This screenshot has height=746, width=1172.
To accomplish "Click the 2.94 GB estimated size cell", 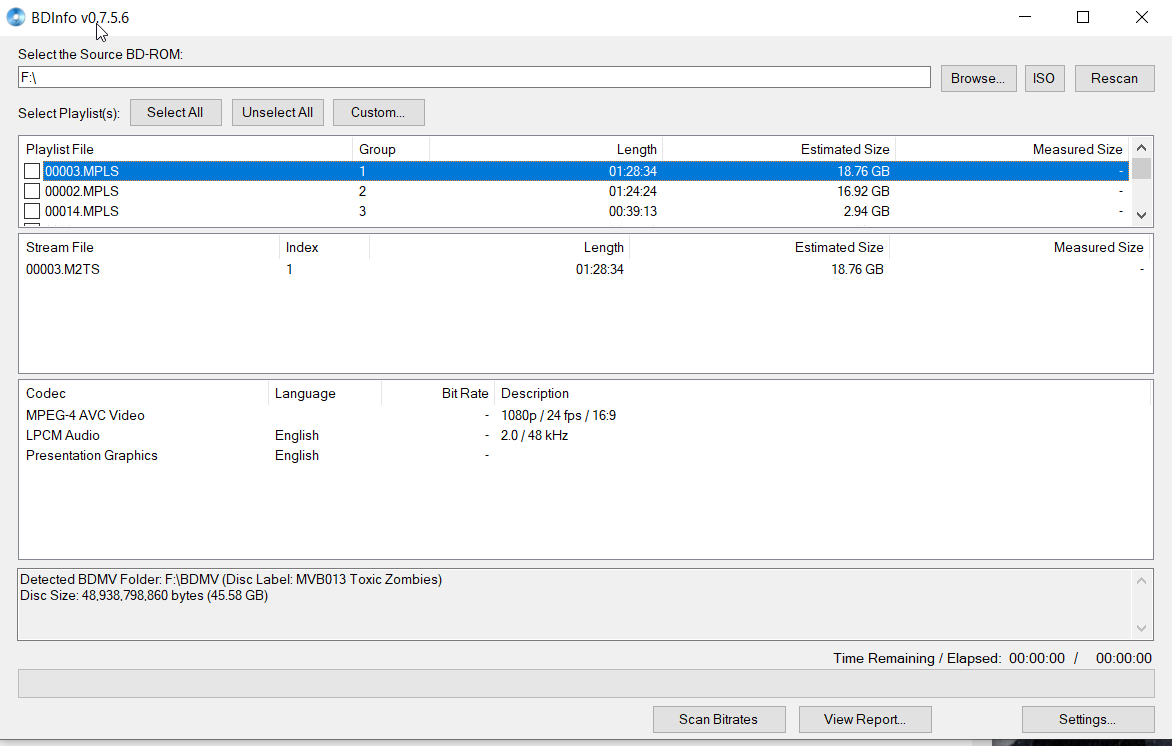I will (x=866, y=212).
